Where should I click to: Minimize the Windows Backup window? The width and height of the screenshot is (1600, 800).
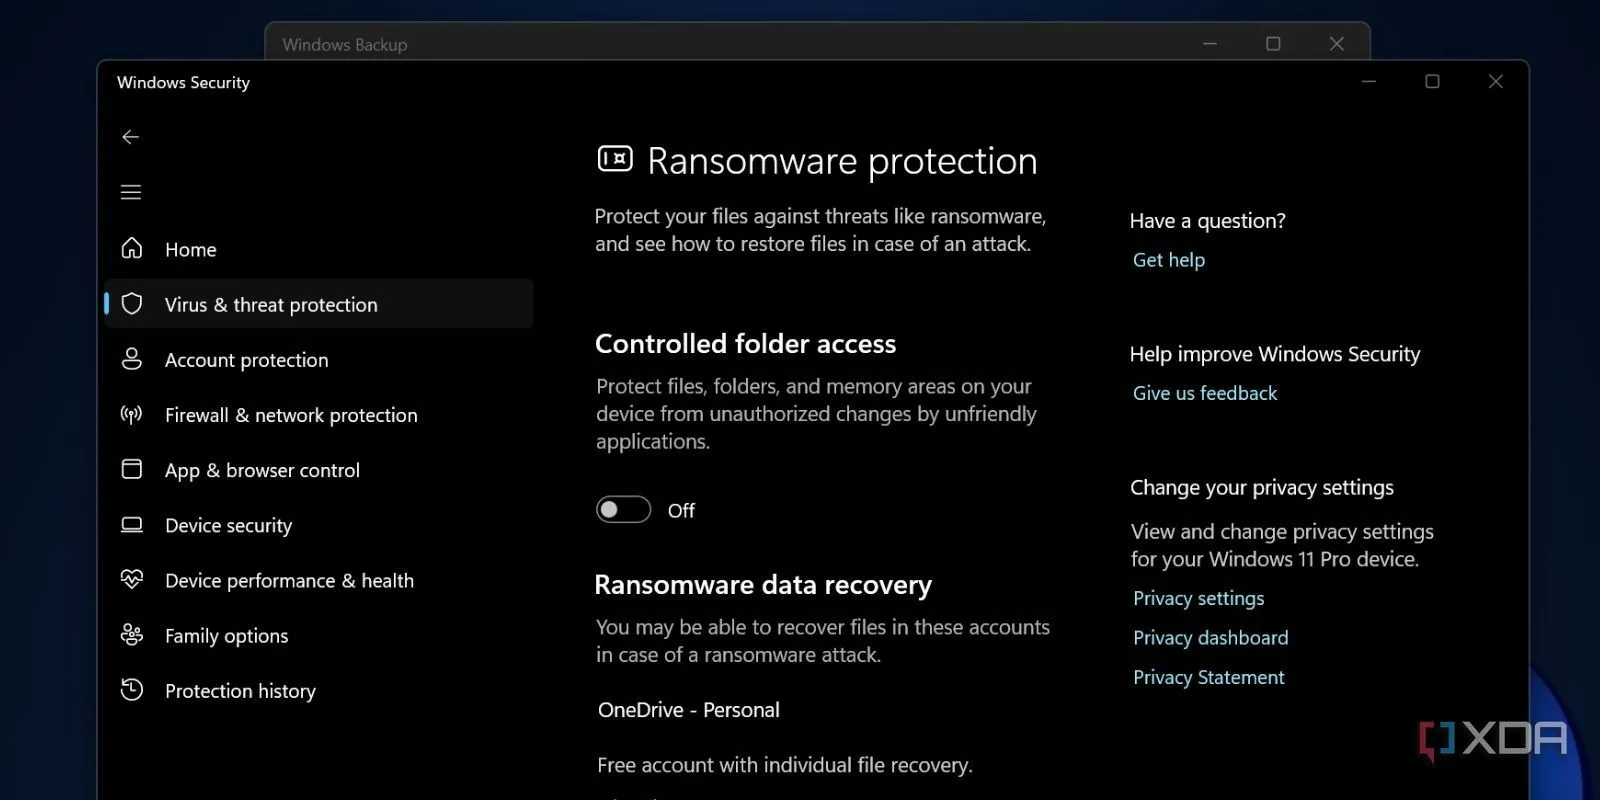point(1210,44)
